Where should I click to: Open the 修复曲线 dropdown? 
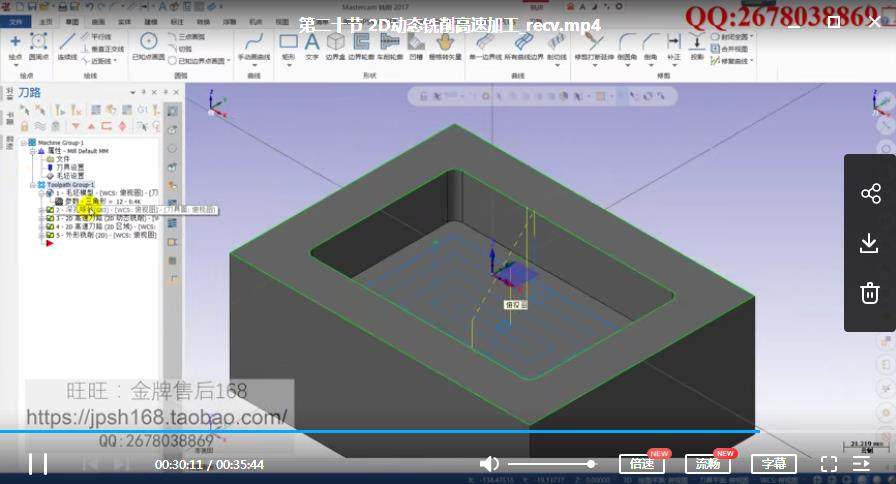click(751, 61)
